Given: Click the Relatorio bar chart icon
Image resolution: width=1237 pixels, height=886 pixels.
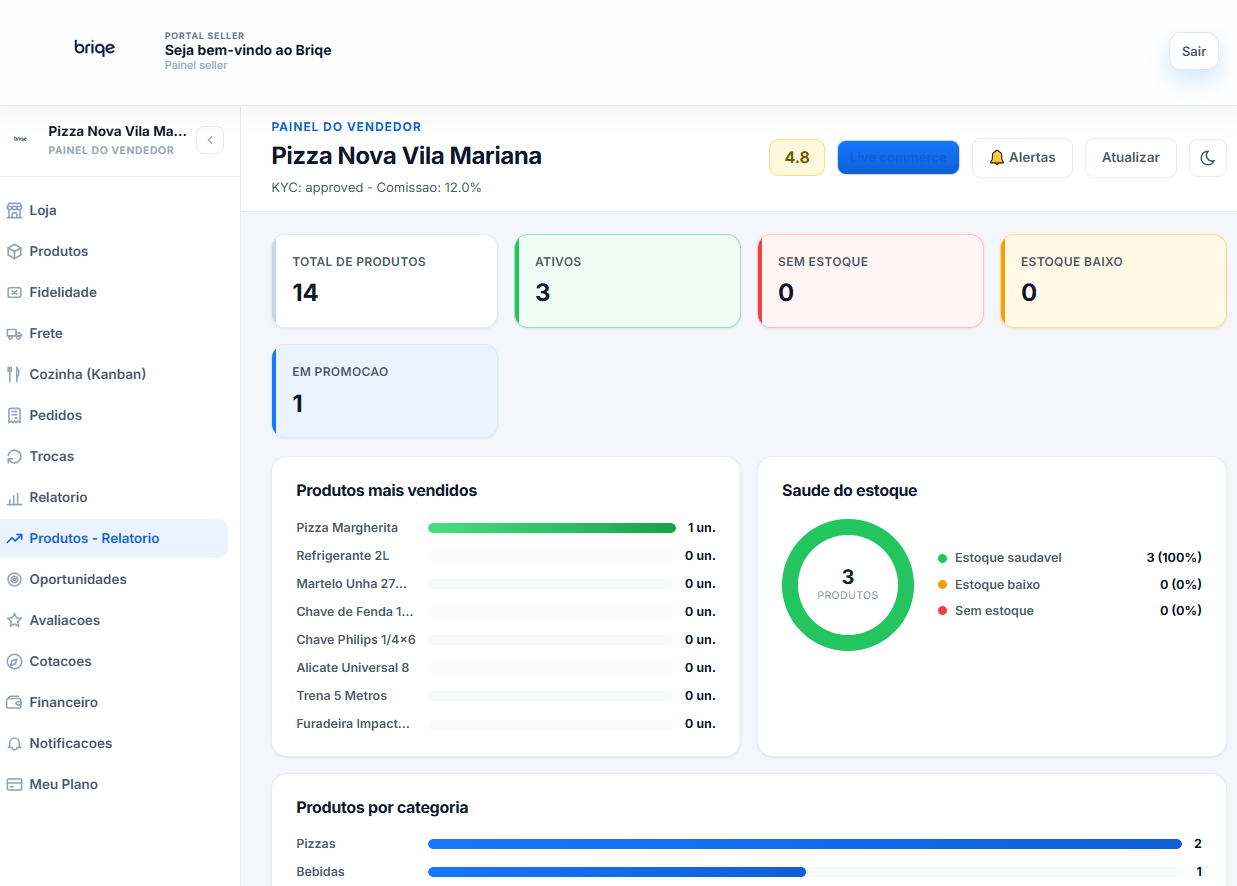Looking at the screenshot, I should click(x=14, y=497).
